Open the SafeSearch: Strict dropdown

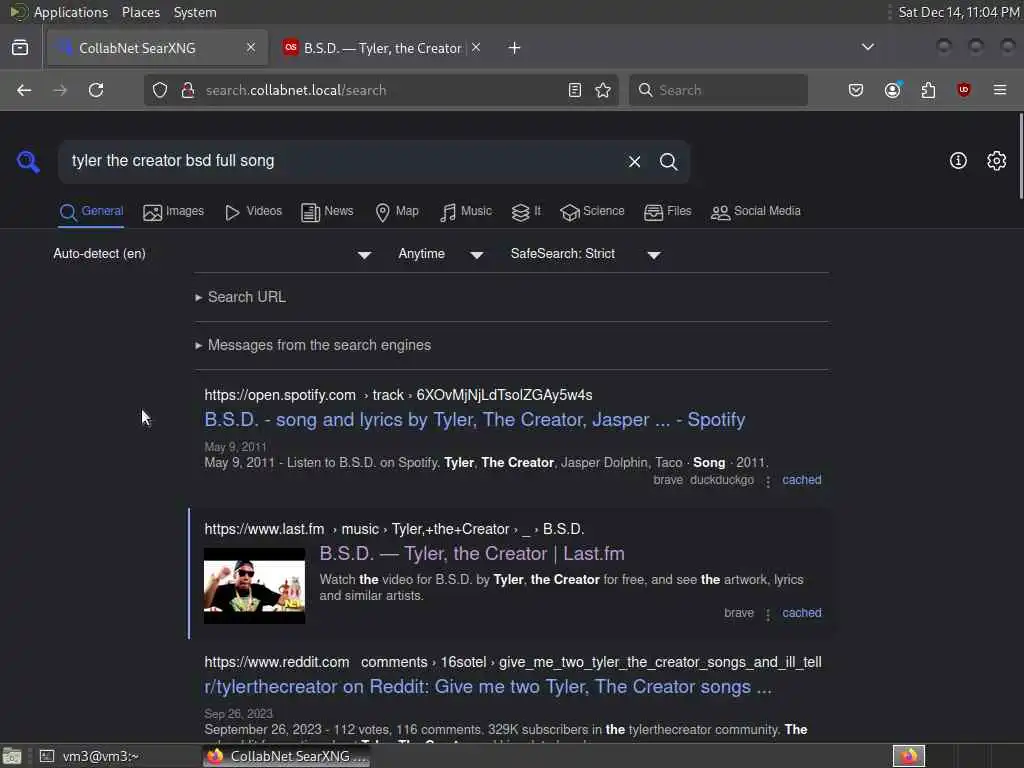586,254
